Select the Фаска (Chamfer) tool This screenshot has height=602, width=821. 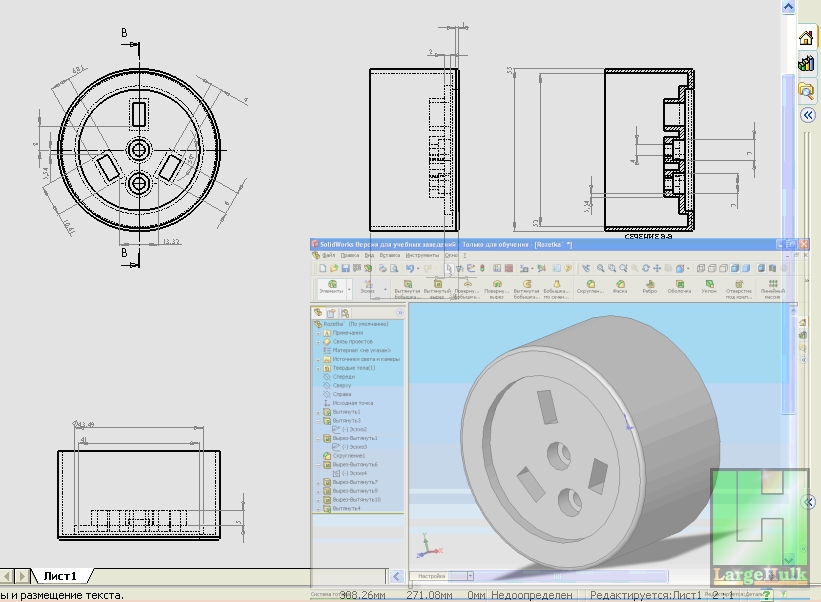pos(620,285)
